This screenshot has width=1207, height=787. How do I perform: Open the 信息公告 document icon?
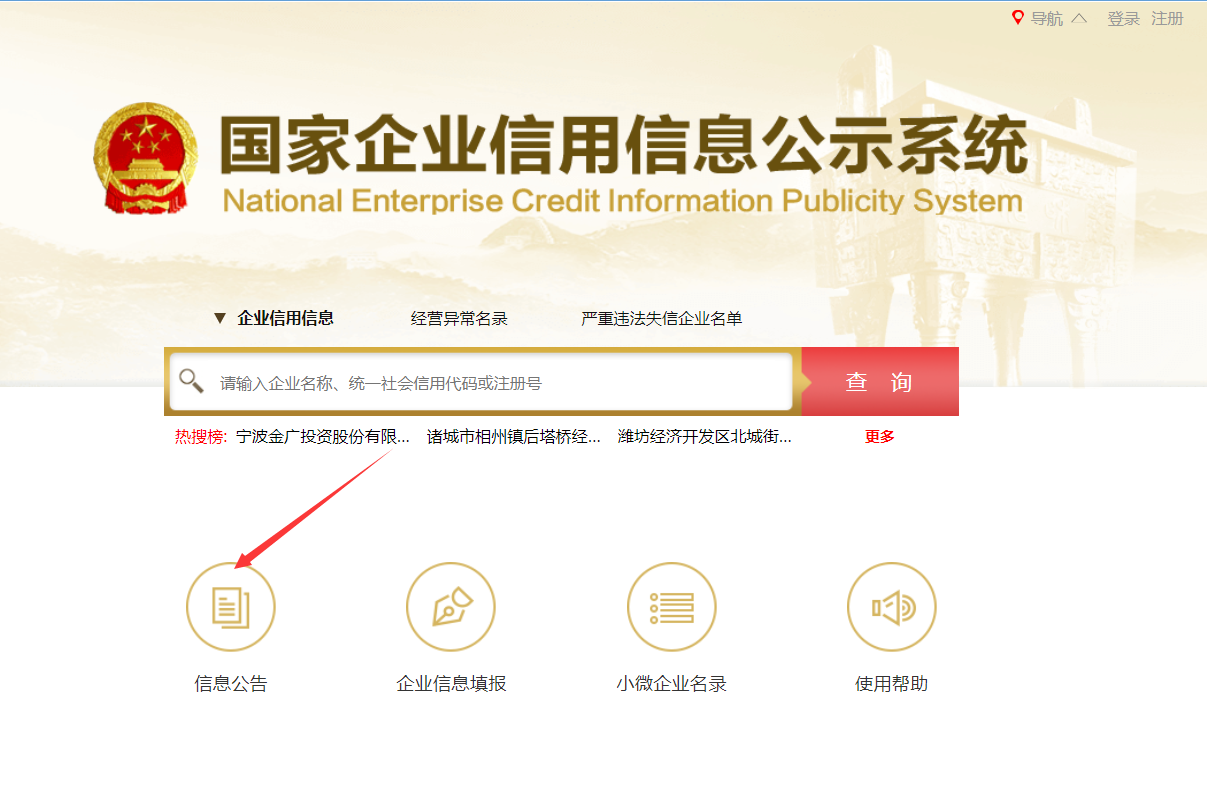(231, 607)
